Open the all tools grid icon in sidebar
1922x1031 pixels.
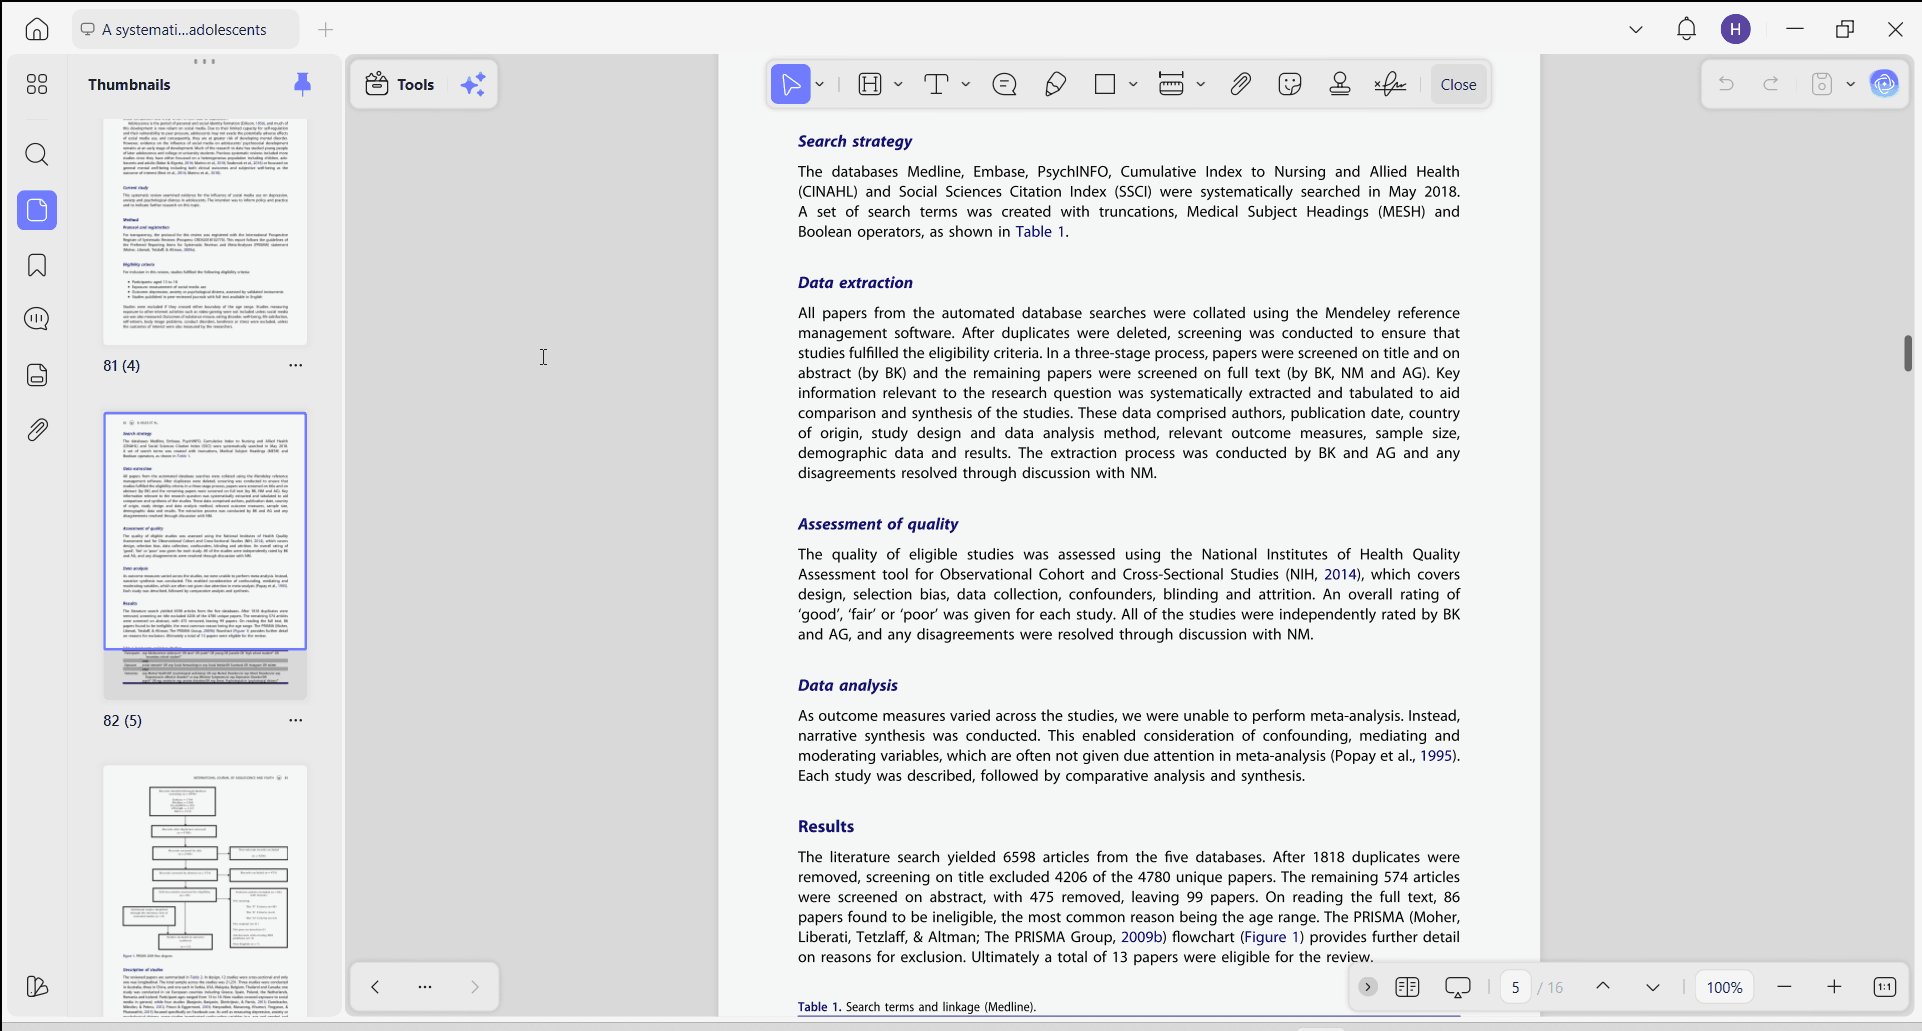click(37, 84)
